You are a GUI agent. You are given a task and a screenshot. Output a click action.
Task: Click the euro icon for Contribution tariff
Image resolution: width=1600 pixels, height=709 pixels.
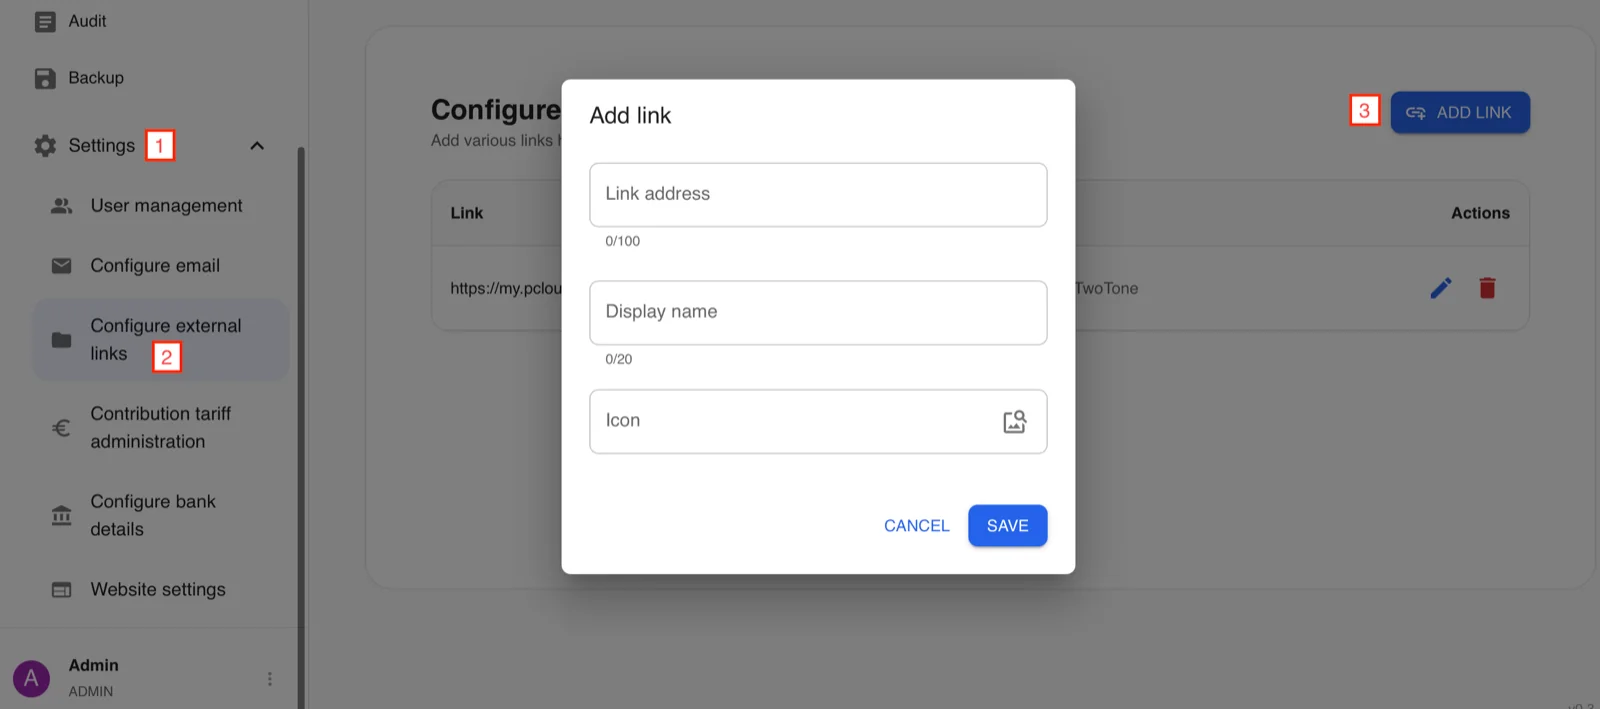pyautogui.click(x=61, y=428)
